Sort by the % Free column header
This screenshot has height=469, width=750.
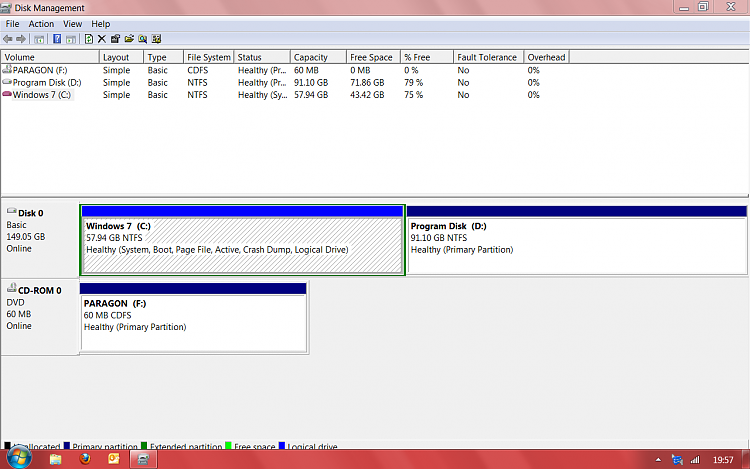tap(427, 57)
